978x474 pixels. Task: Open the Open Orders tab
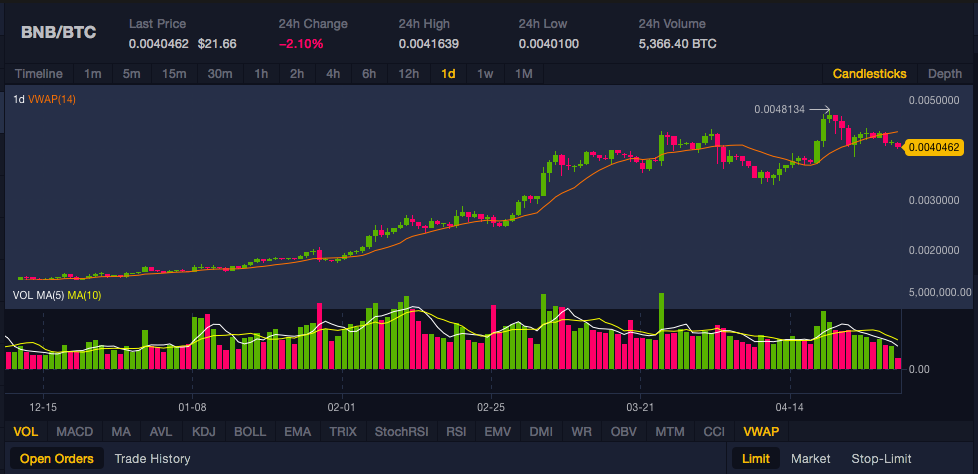point(57,458)
